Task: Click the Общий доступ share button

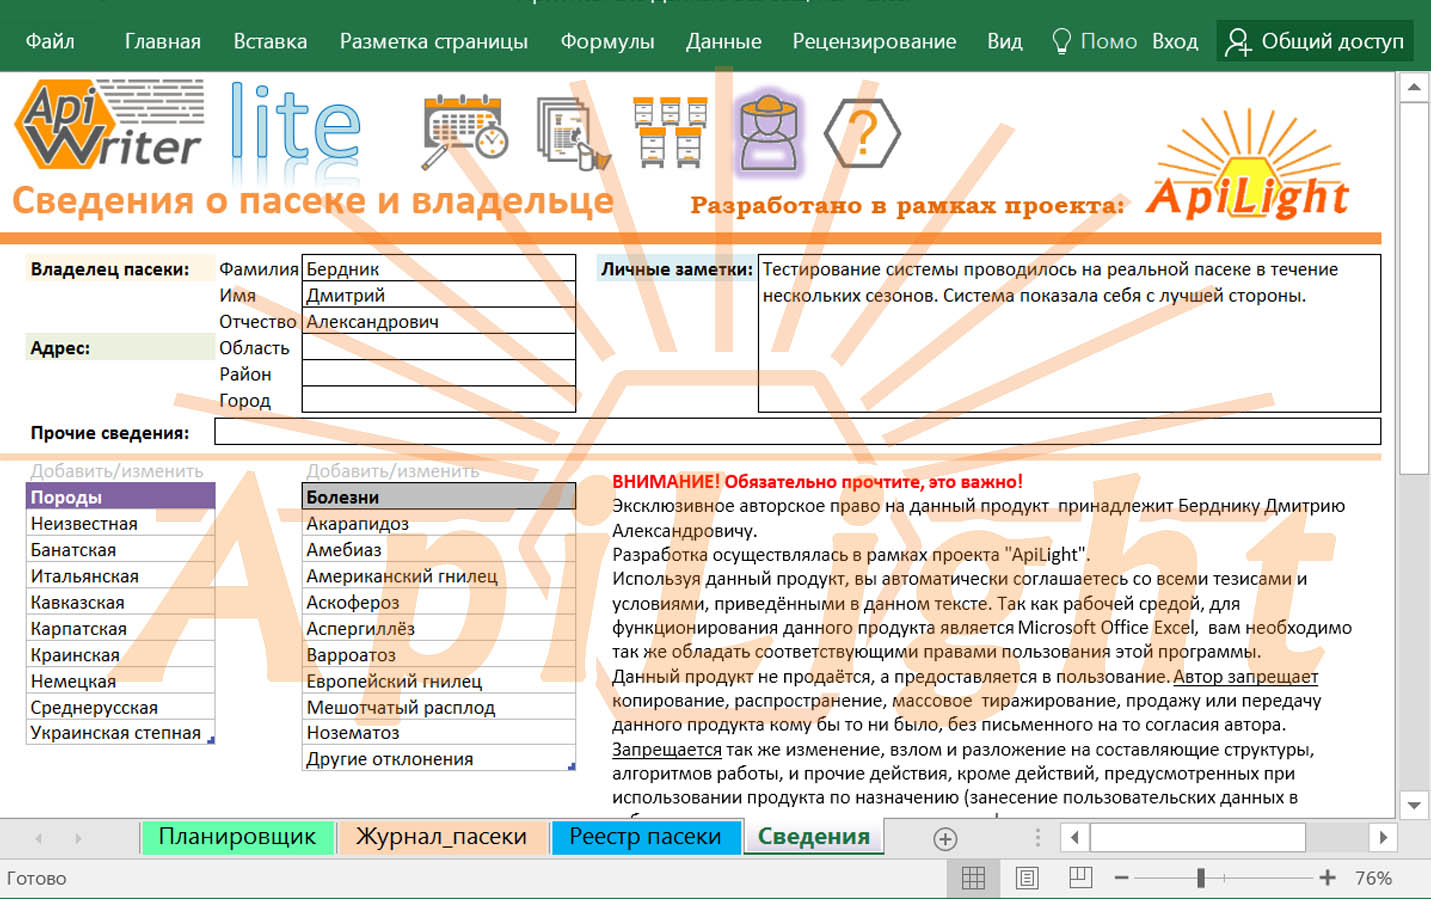Action: coord(1316,42)
